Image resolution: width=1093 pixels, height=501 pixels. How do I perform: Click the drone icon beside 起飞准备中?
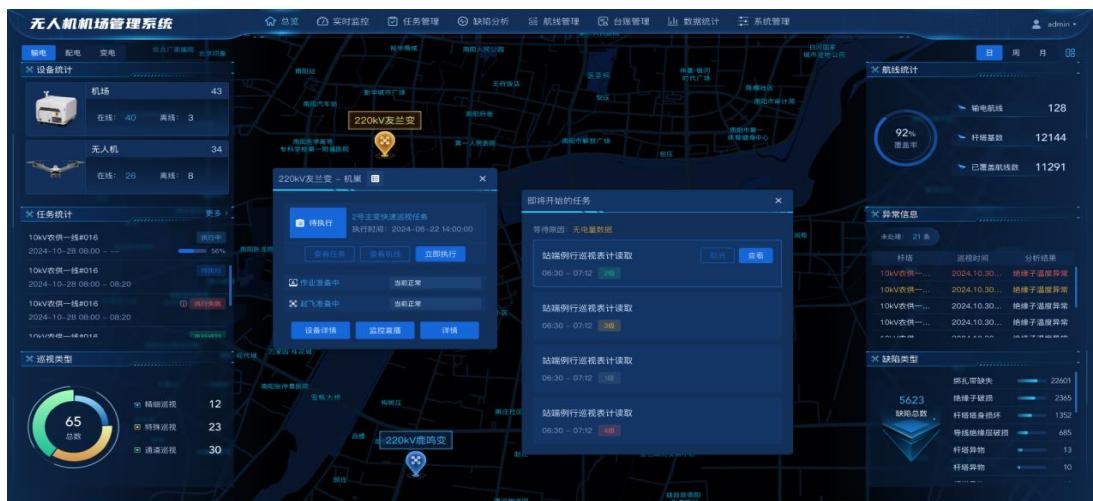[x=293, y=304]
